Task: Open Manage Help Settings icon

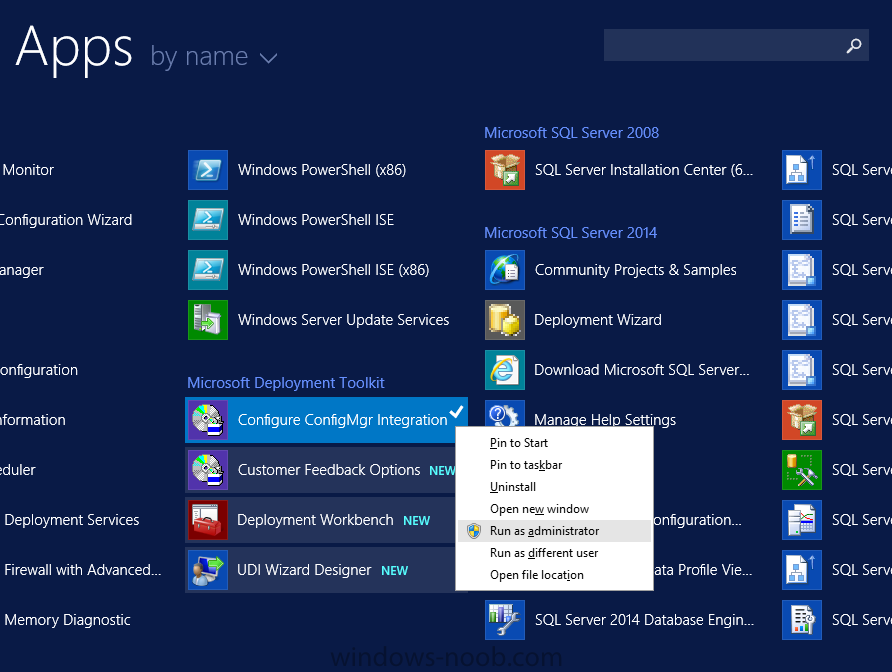Action: click(505, 414)
